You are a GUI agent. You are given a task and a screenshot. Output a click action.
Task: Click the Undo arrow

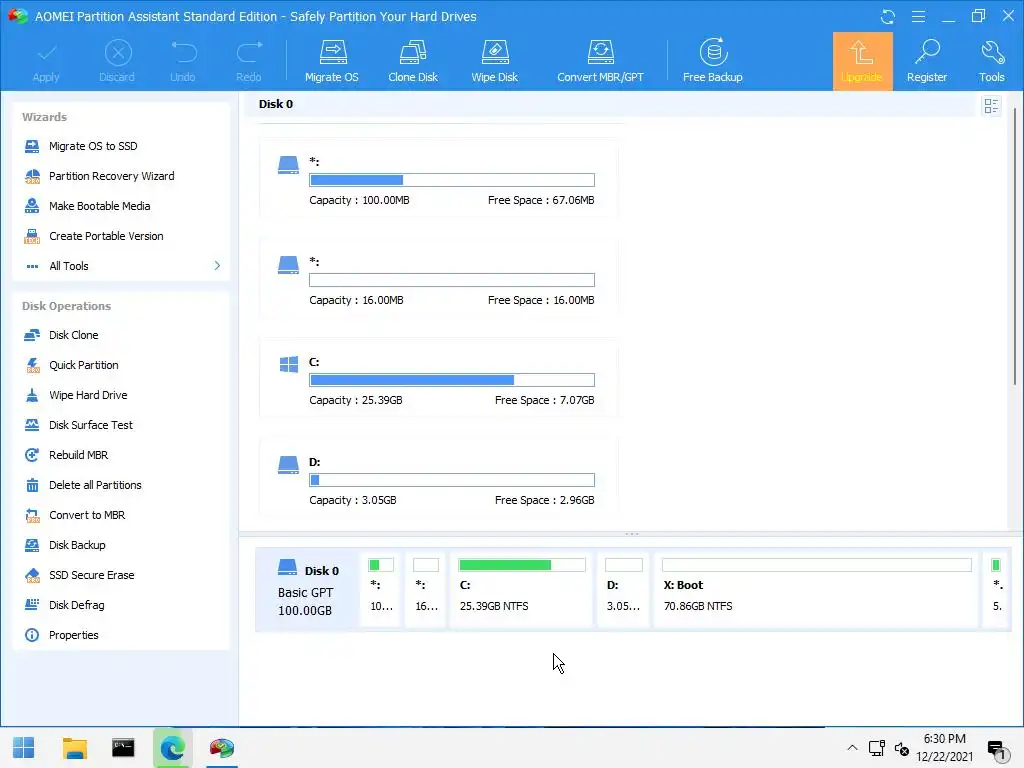click(x=183, y=61)
